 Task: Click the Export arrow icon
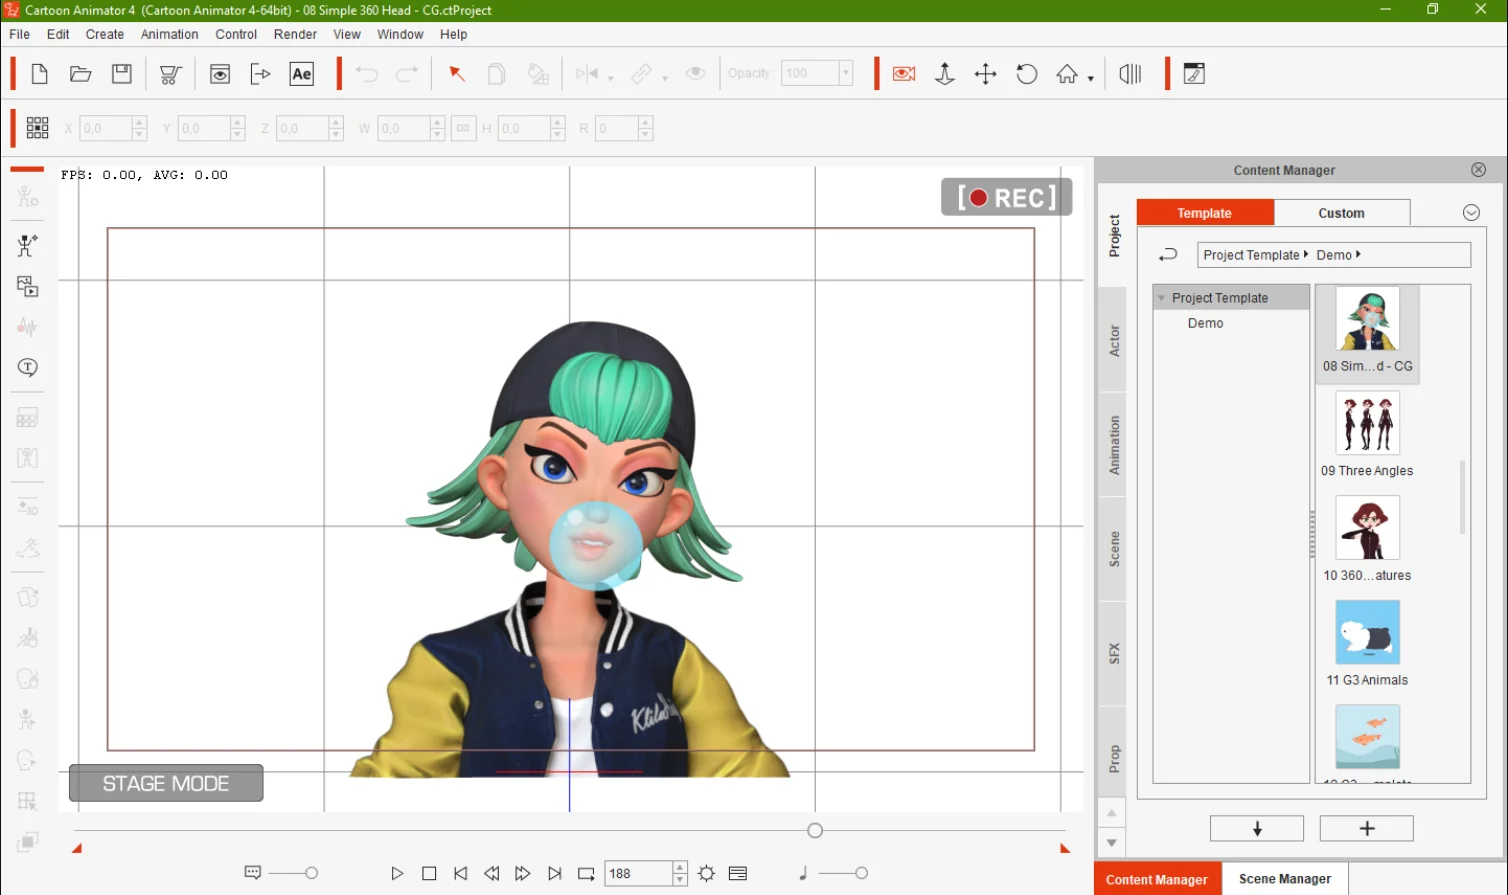click(260, 74)
